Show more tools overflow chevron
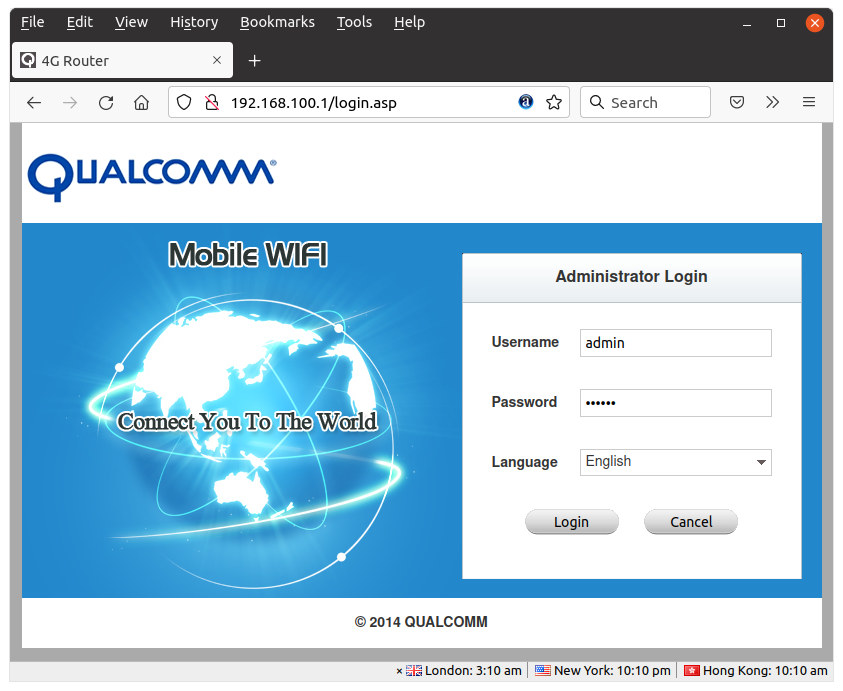843x691 pixels. [773, 102]
